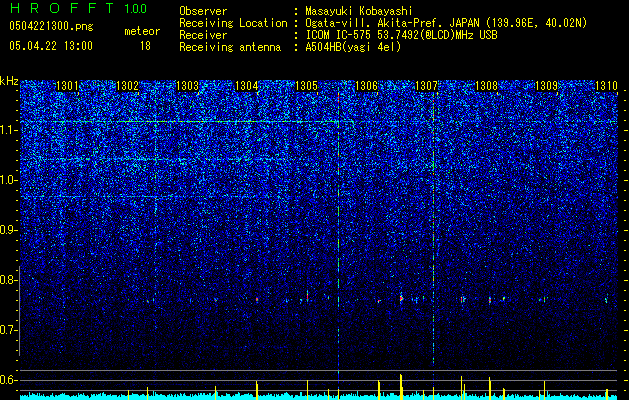Click time marker 1306
The width and height of the screenshot is (629, 400).
(366, 85)
